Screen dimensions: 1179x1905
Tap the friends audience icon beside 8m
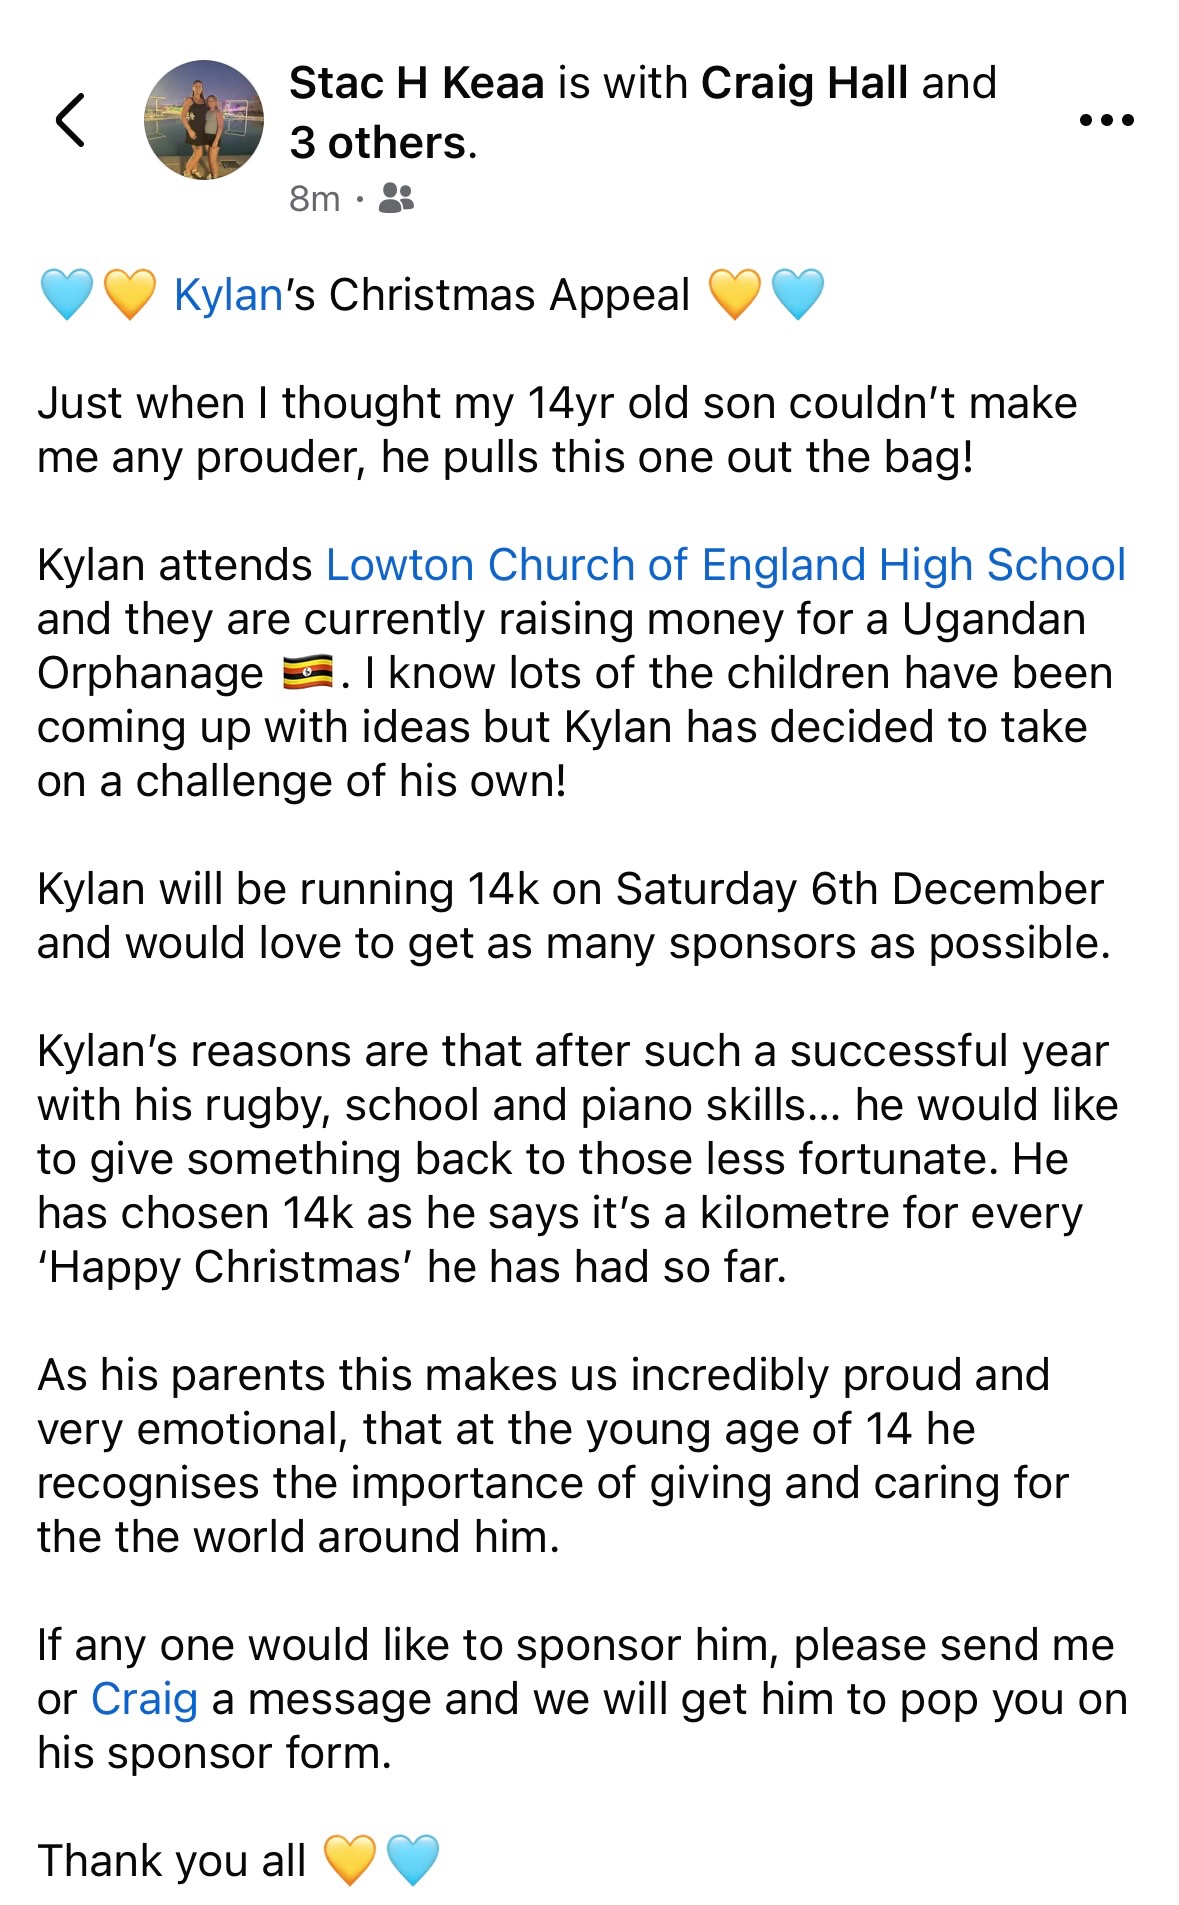[x=396, y=199]
